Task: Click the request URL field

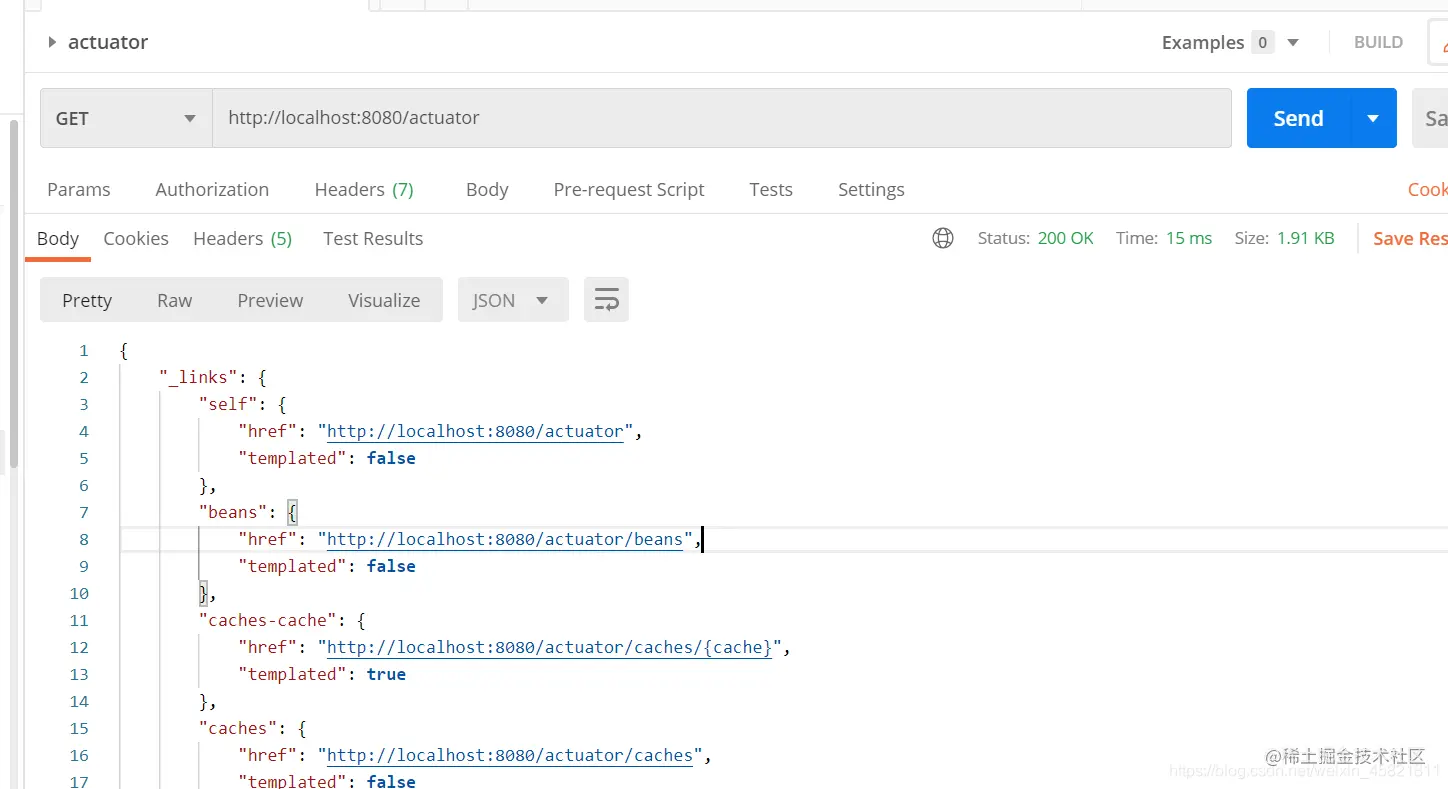Action: (x=721, y=118)
